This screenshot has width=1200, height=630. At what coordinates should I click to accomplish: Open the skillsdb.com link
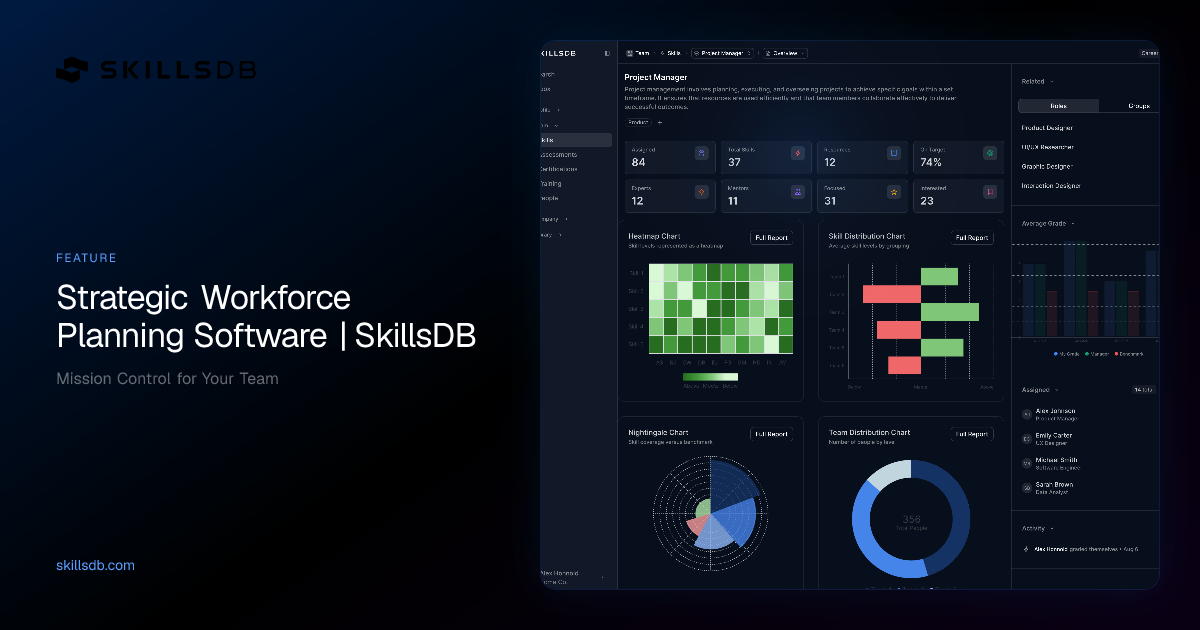[96, 566]
